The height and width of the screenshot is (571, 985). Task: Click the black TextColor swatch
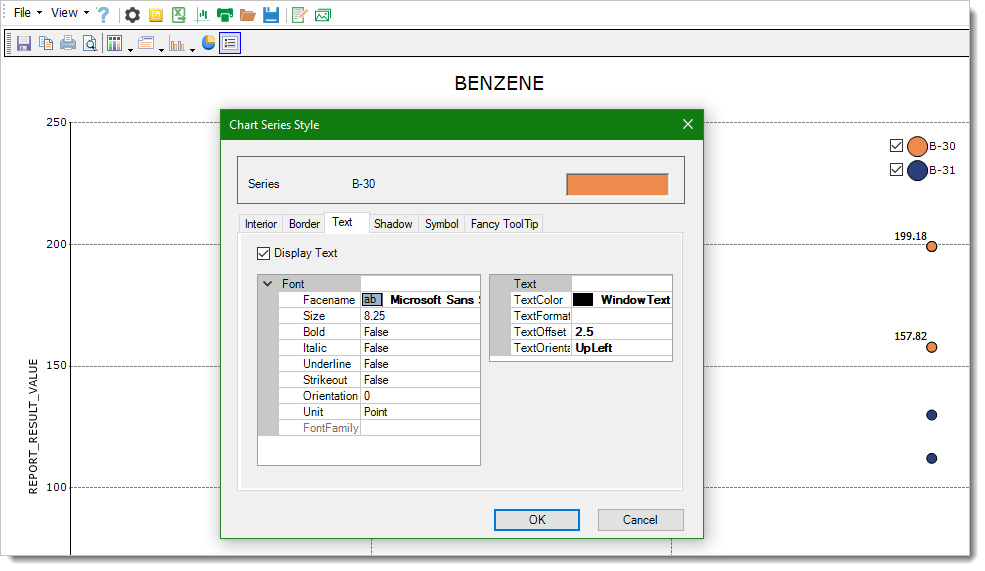click(583, 300)
